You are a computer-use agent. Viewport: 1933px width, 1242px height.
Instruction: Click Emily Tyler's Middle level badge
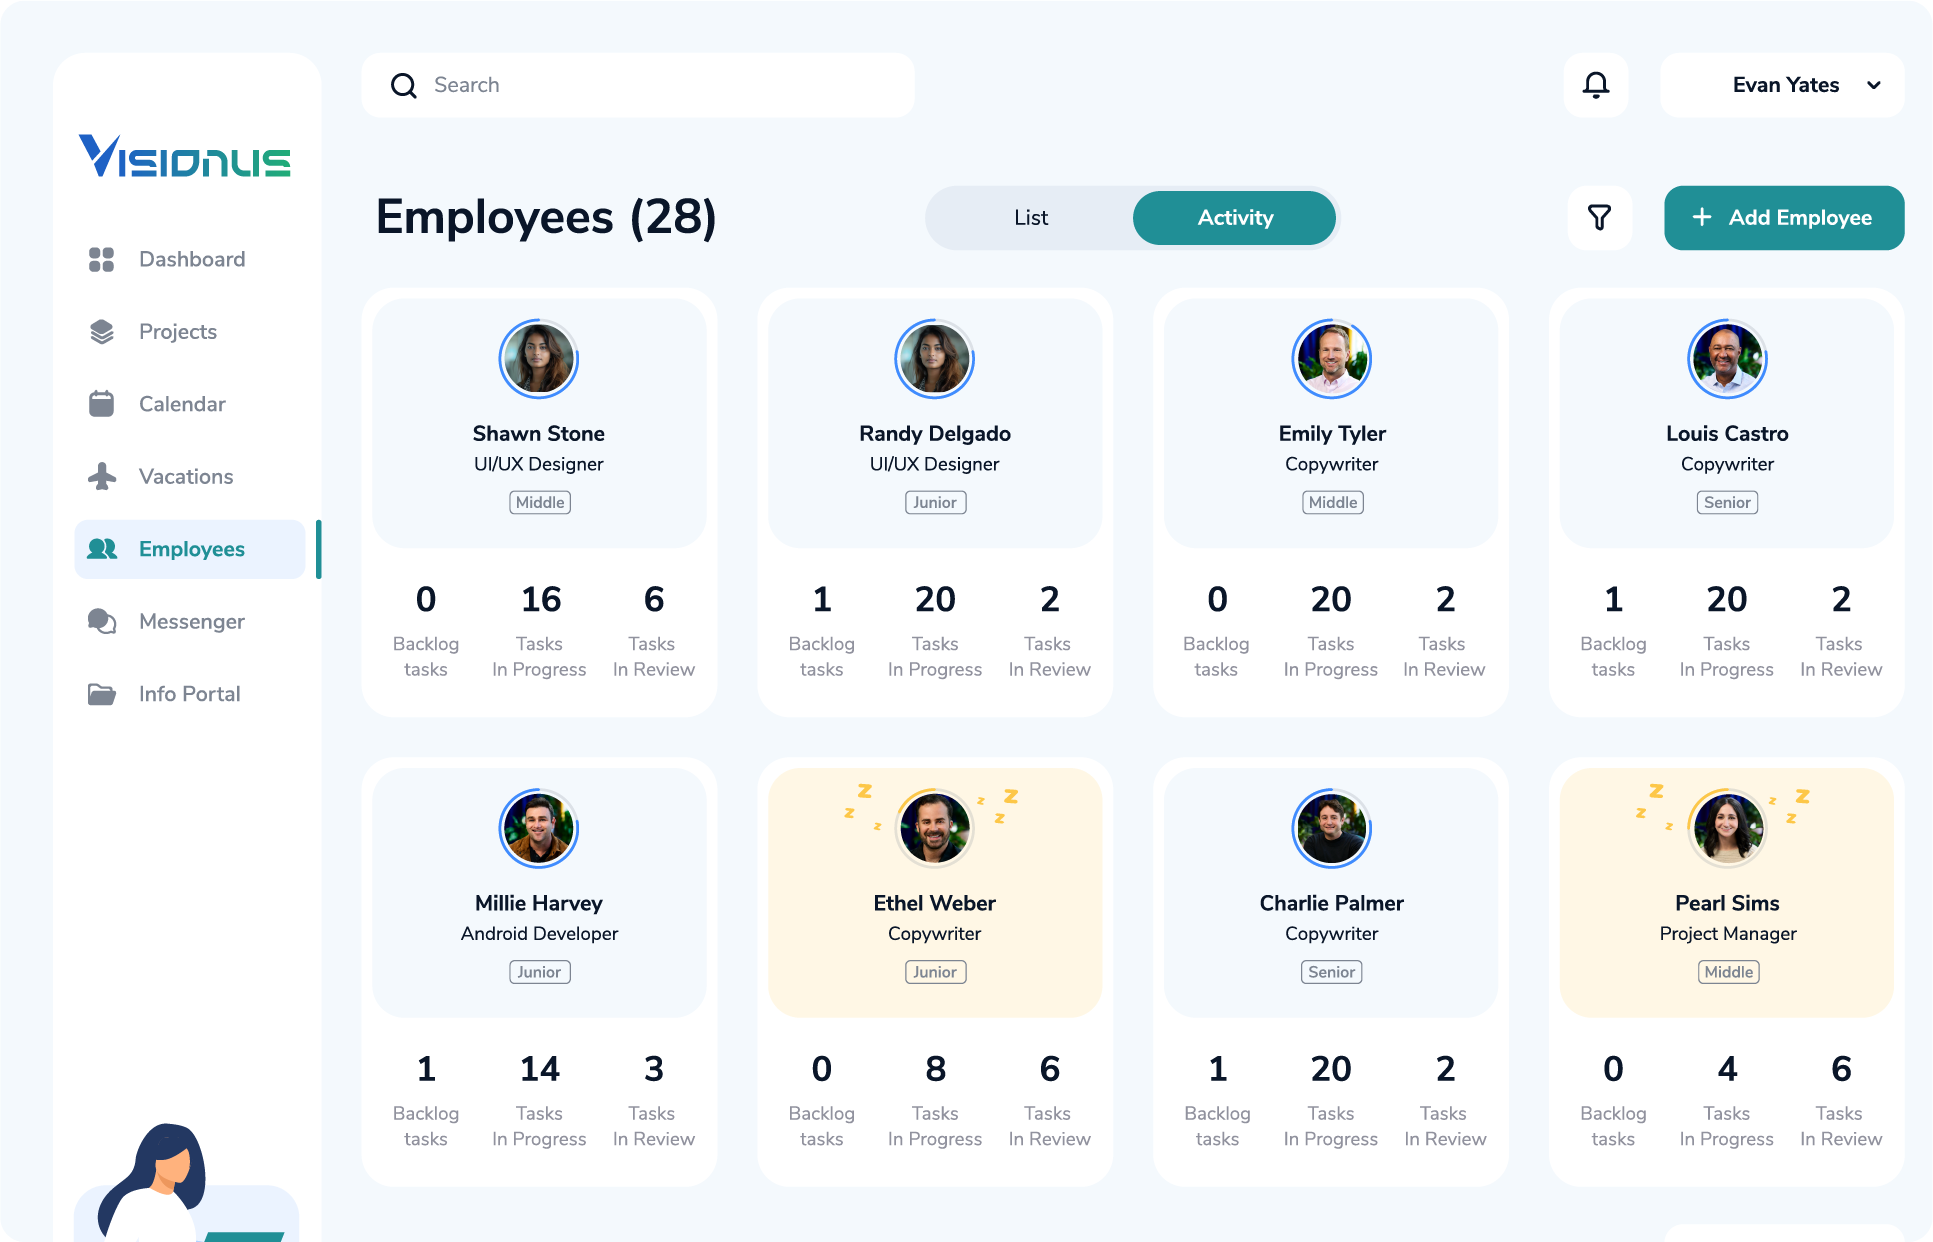click(x=1331, y=502)
